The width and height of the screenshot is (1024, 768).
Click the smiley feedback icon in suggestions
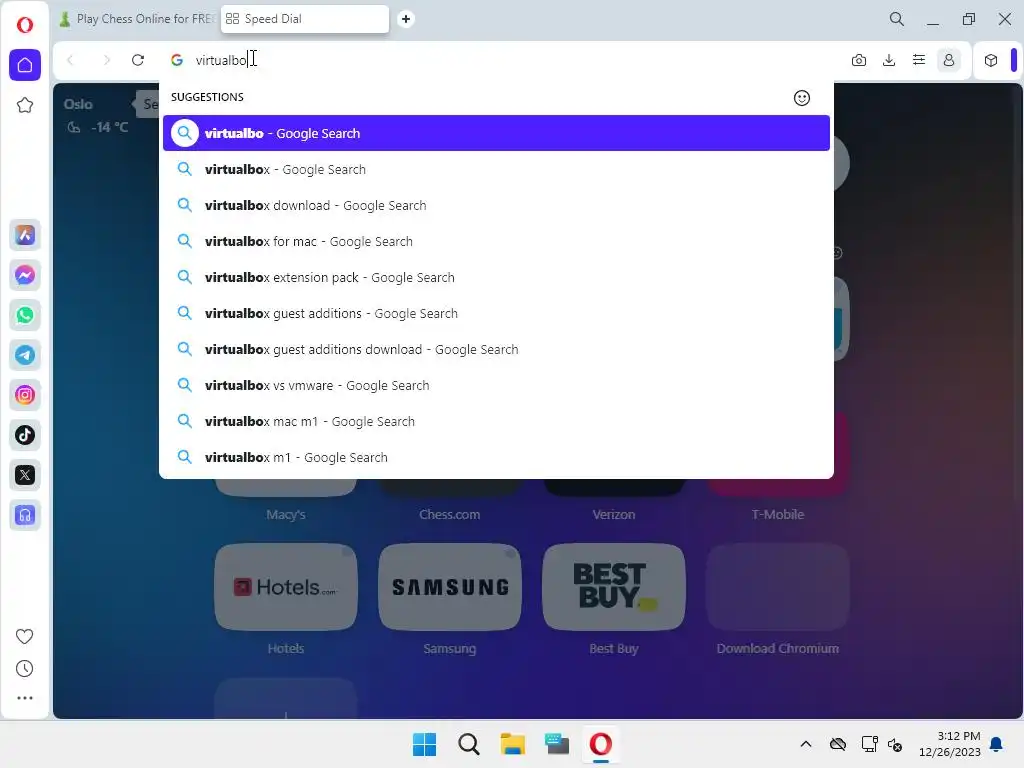pyautogui.click(x=802, y=98)
